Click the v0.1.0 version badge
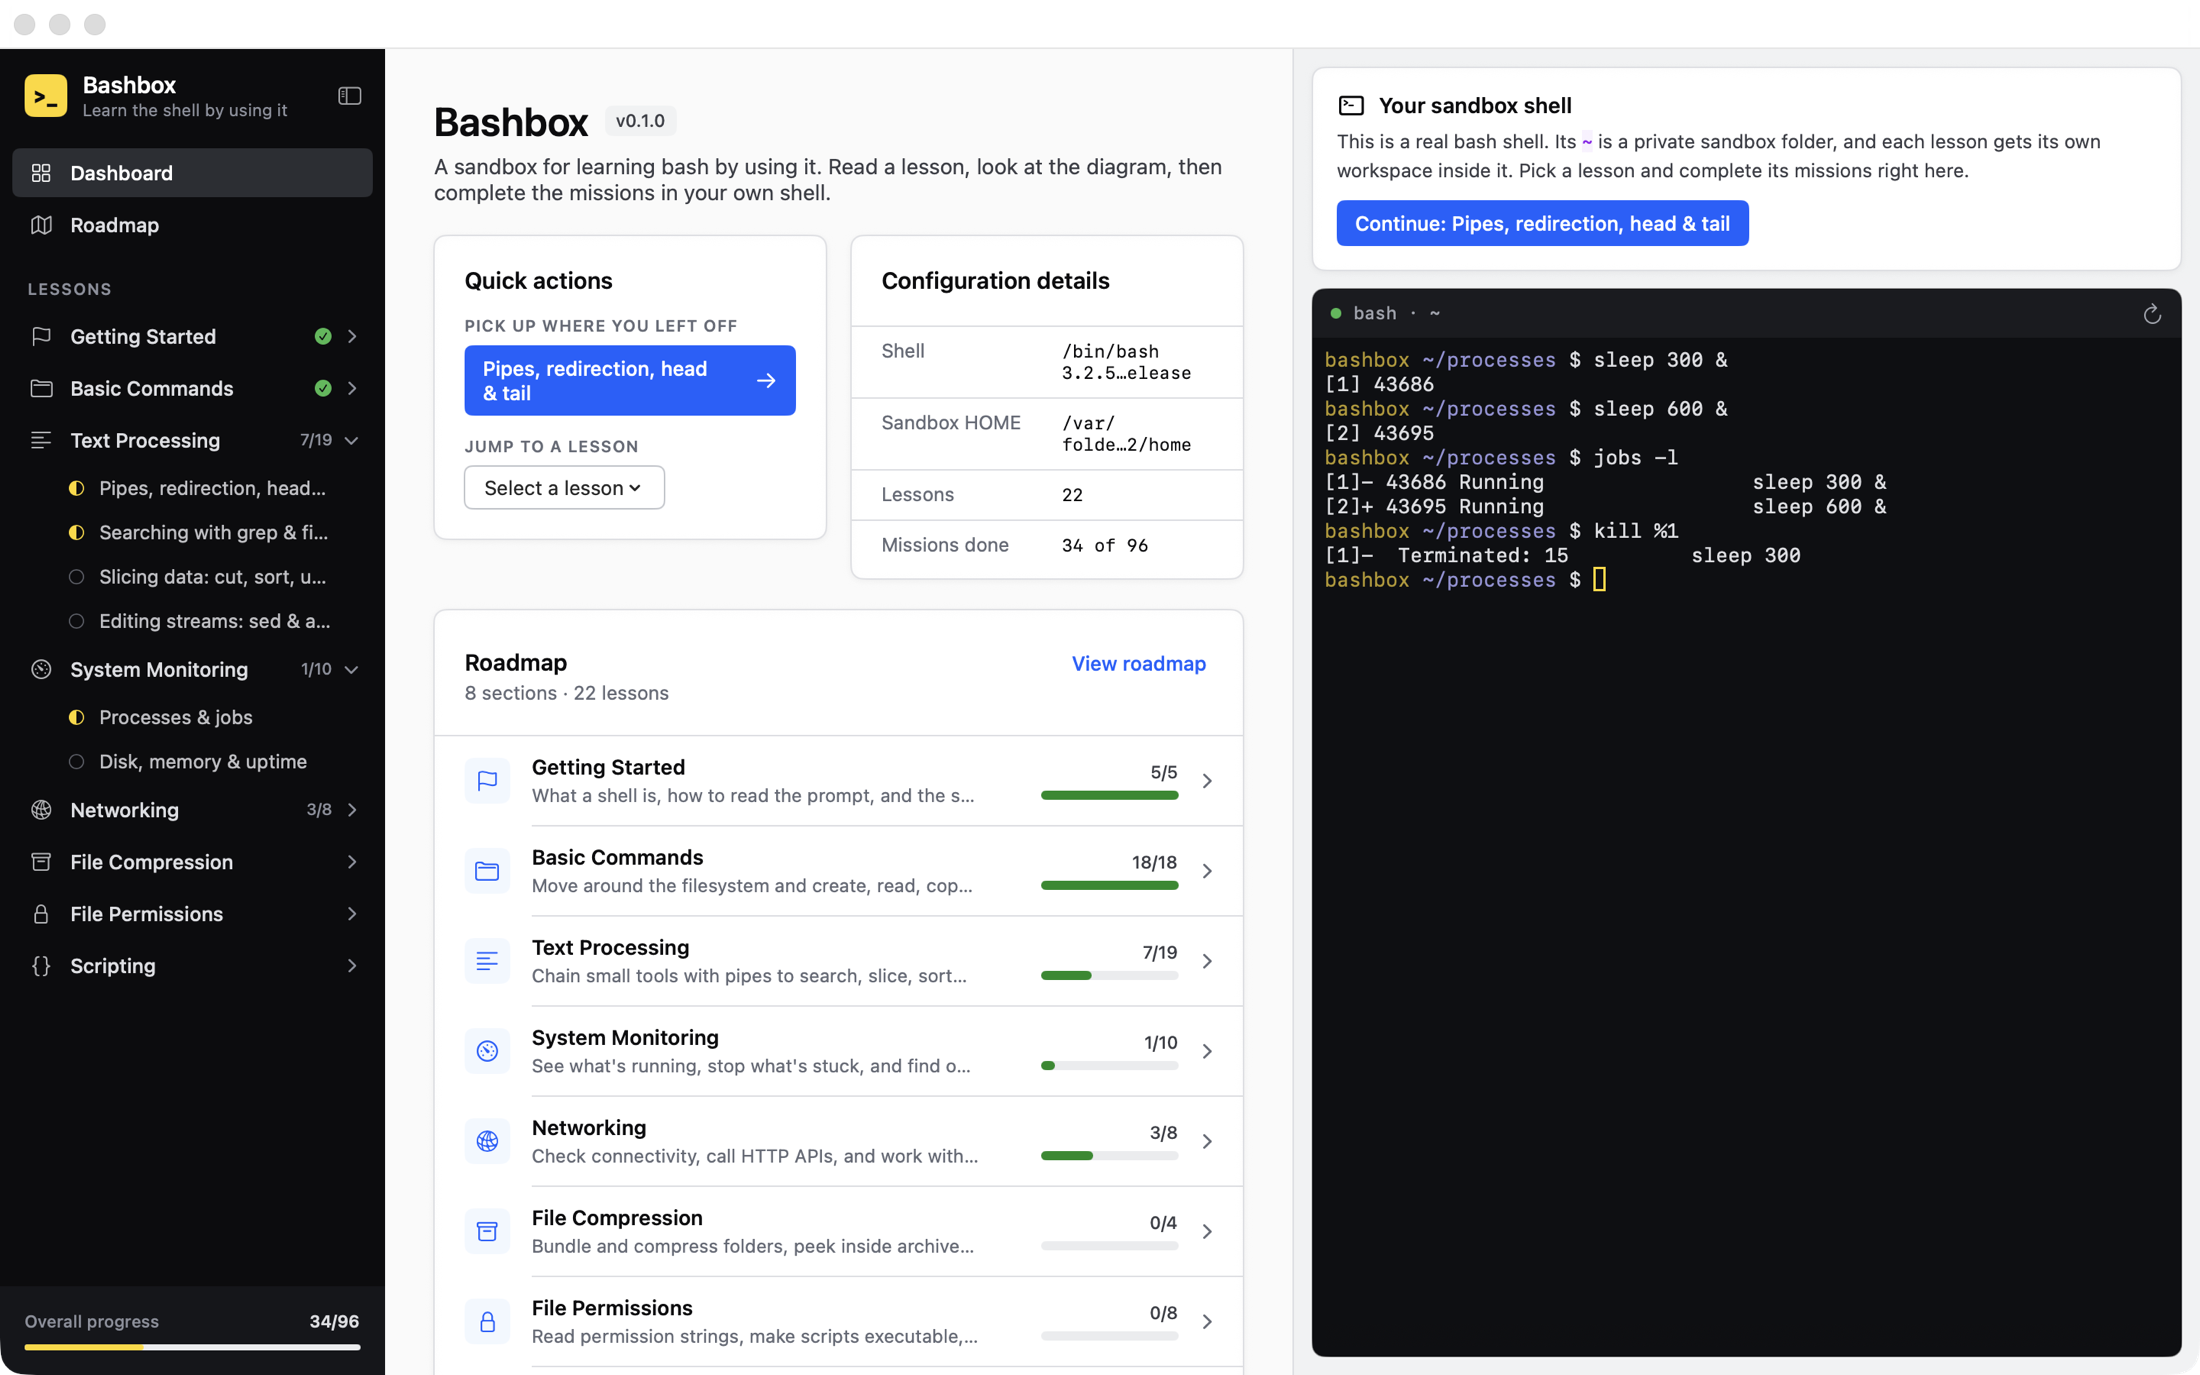This screenshot has width=2200, height=1375. click(x=640, y=121)
